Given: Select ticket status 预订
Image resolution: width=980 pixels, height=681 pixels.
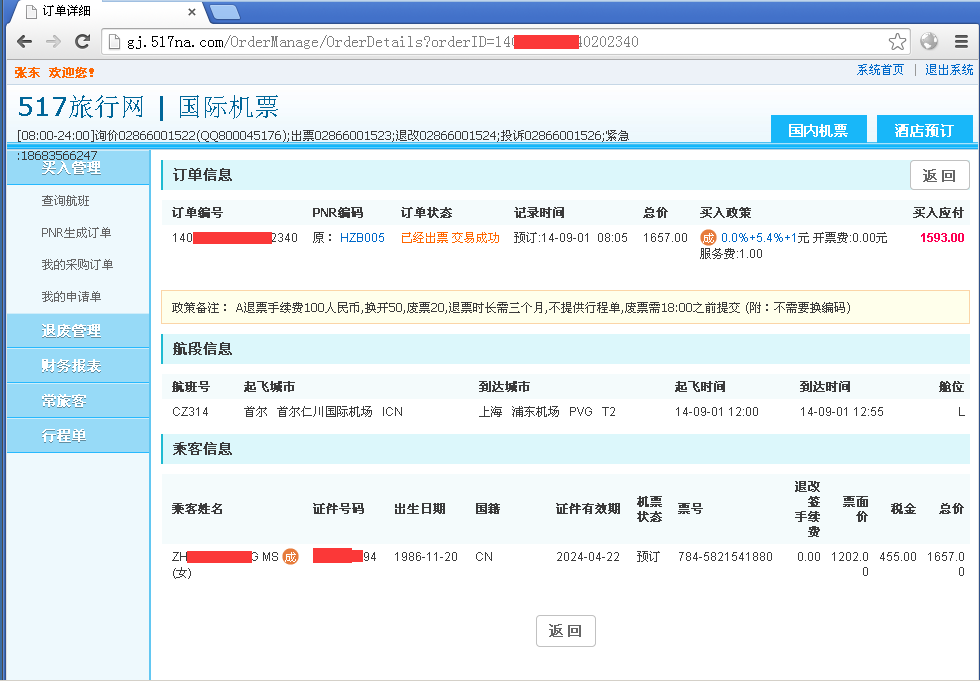Looking at the screenshot, I should pyautogui.click(x=648, y=556).
